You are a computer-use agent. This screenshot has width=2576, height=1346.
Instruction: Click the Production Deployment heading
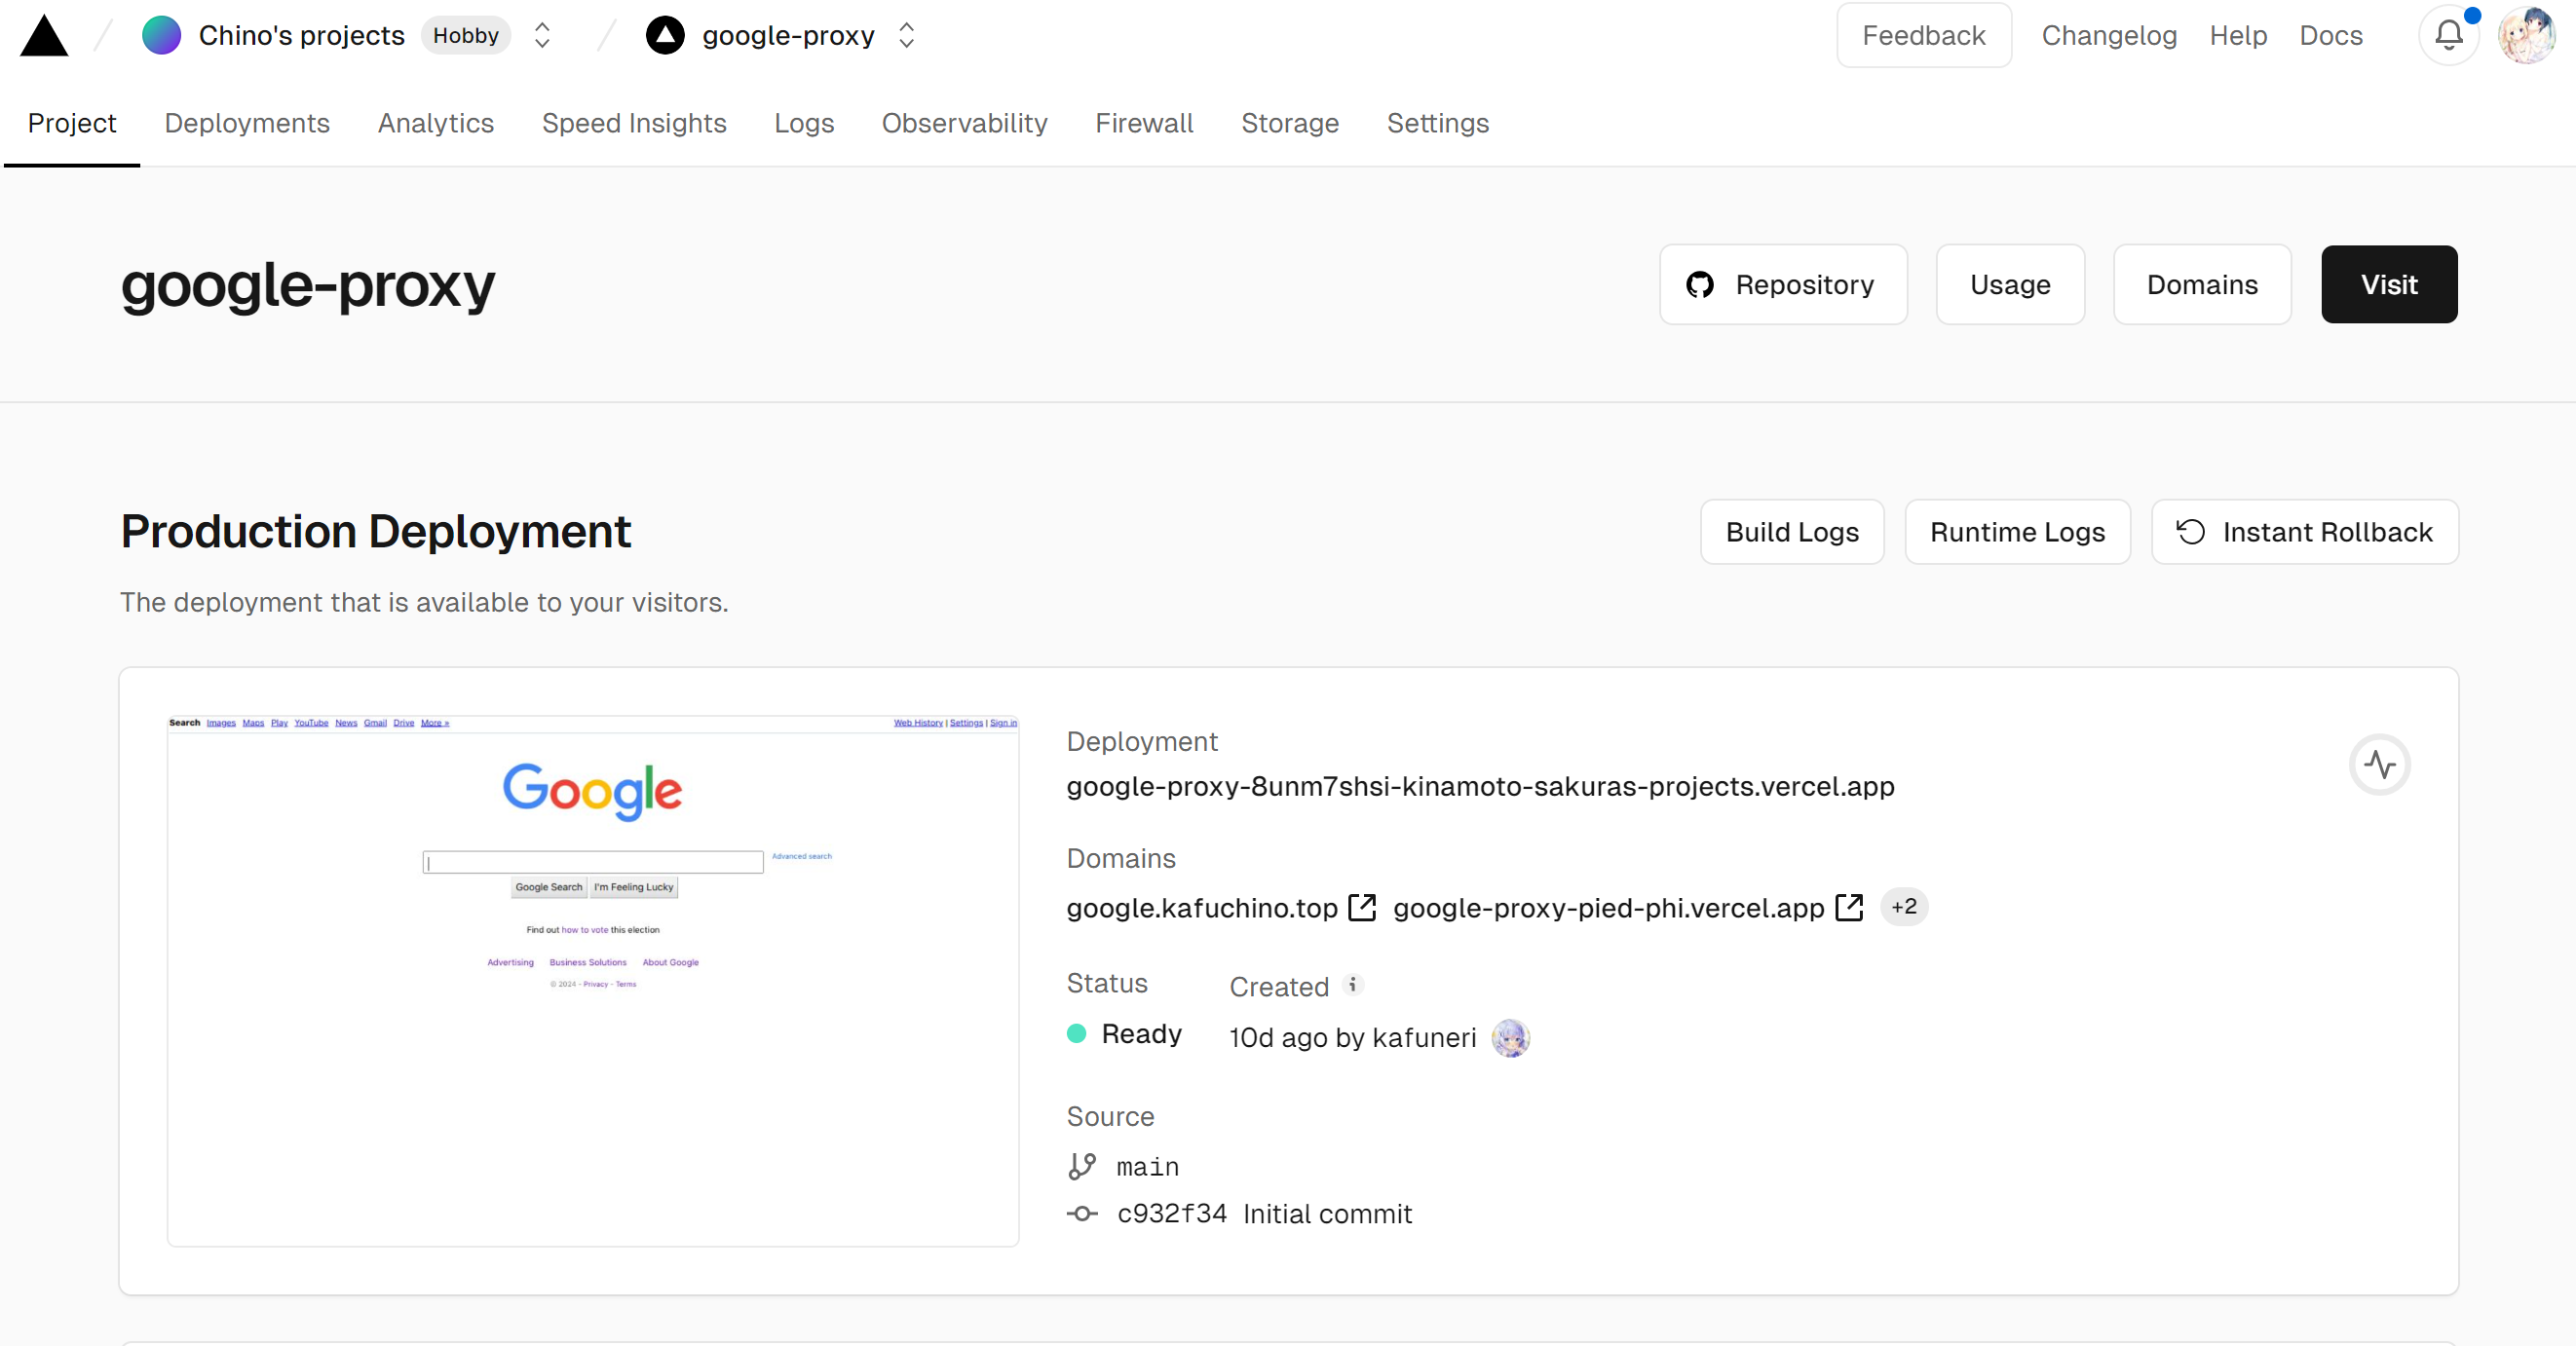click(375, 531)
